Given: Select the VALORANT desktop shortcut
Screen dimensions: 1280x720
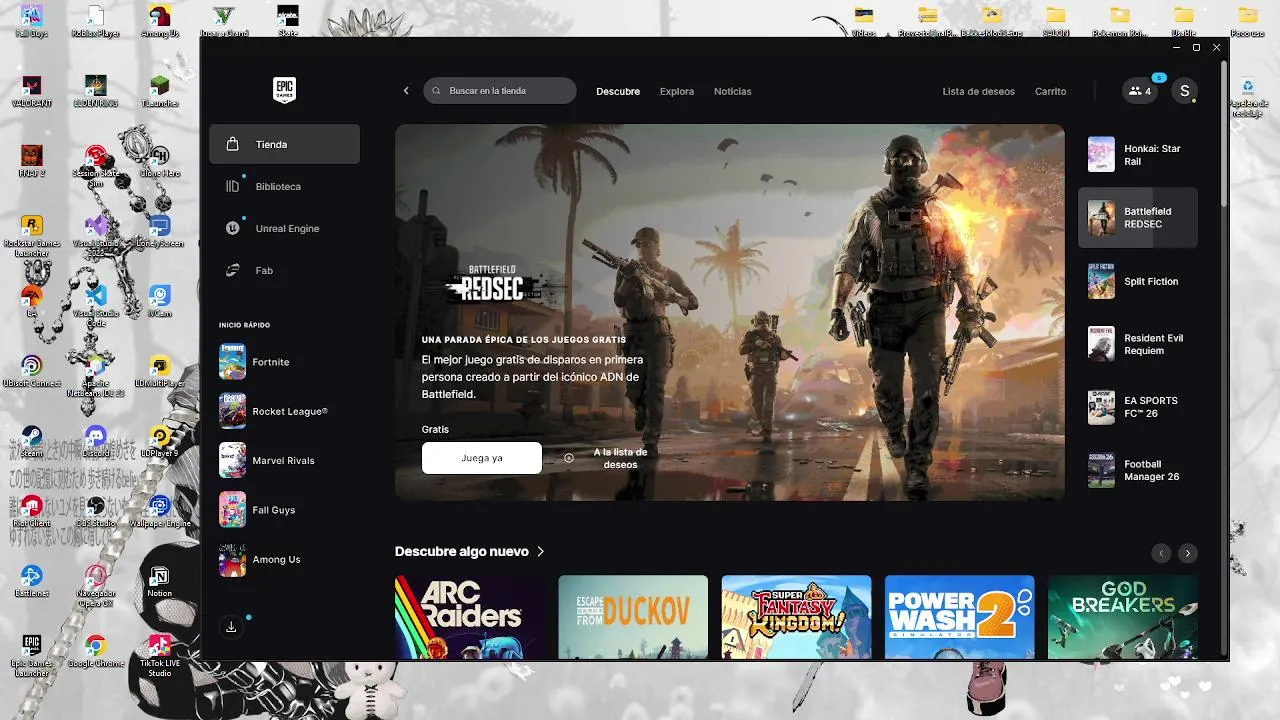Looking at the screenshot, I should click(31, 90).
